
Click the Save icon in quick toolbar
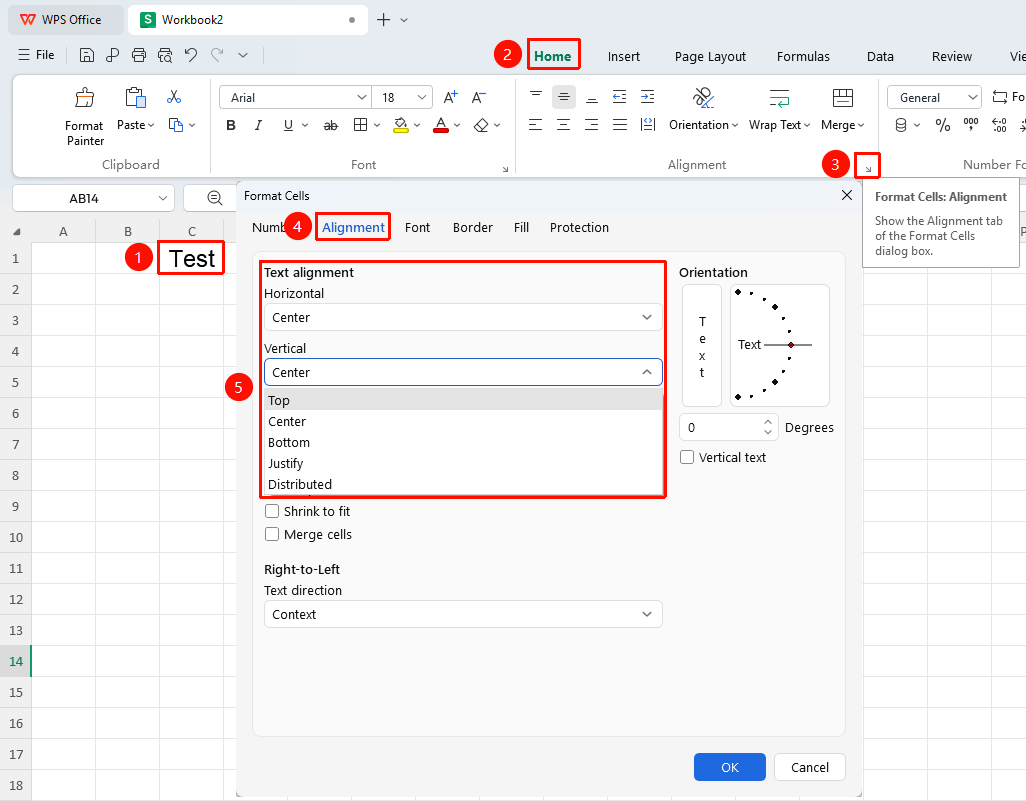(x=86, y=55)
